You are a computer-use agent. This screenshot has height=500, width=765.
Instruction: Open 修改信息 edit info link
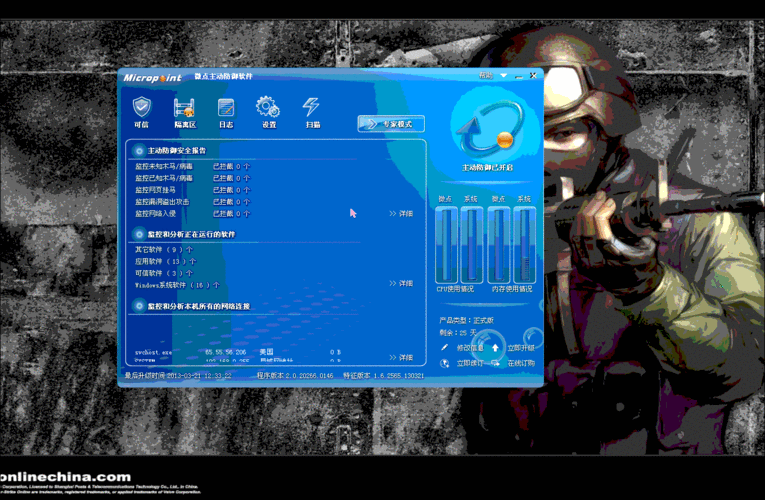470,348
